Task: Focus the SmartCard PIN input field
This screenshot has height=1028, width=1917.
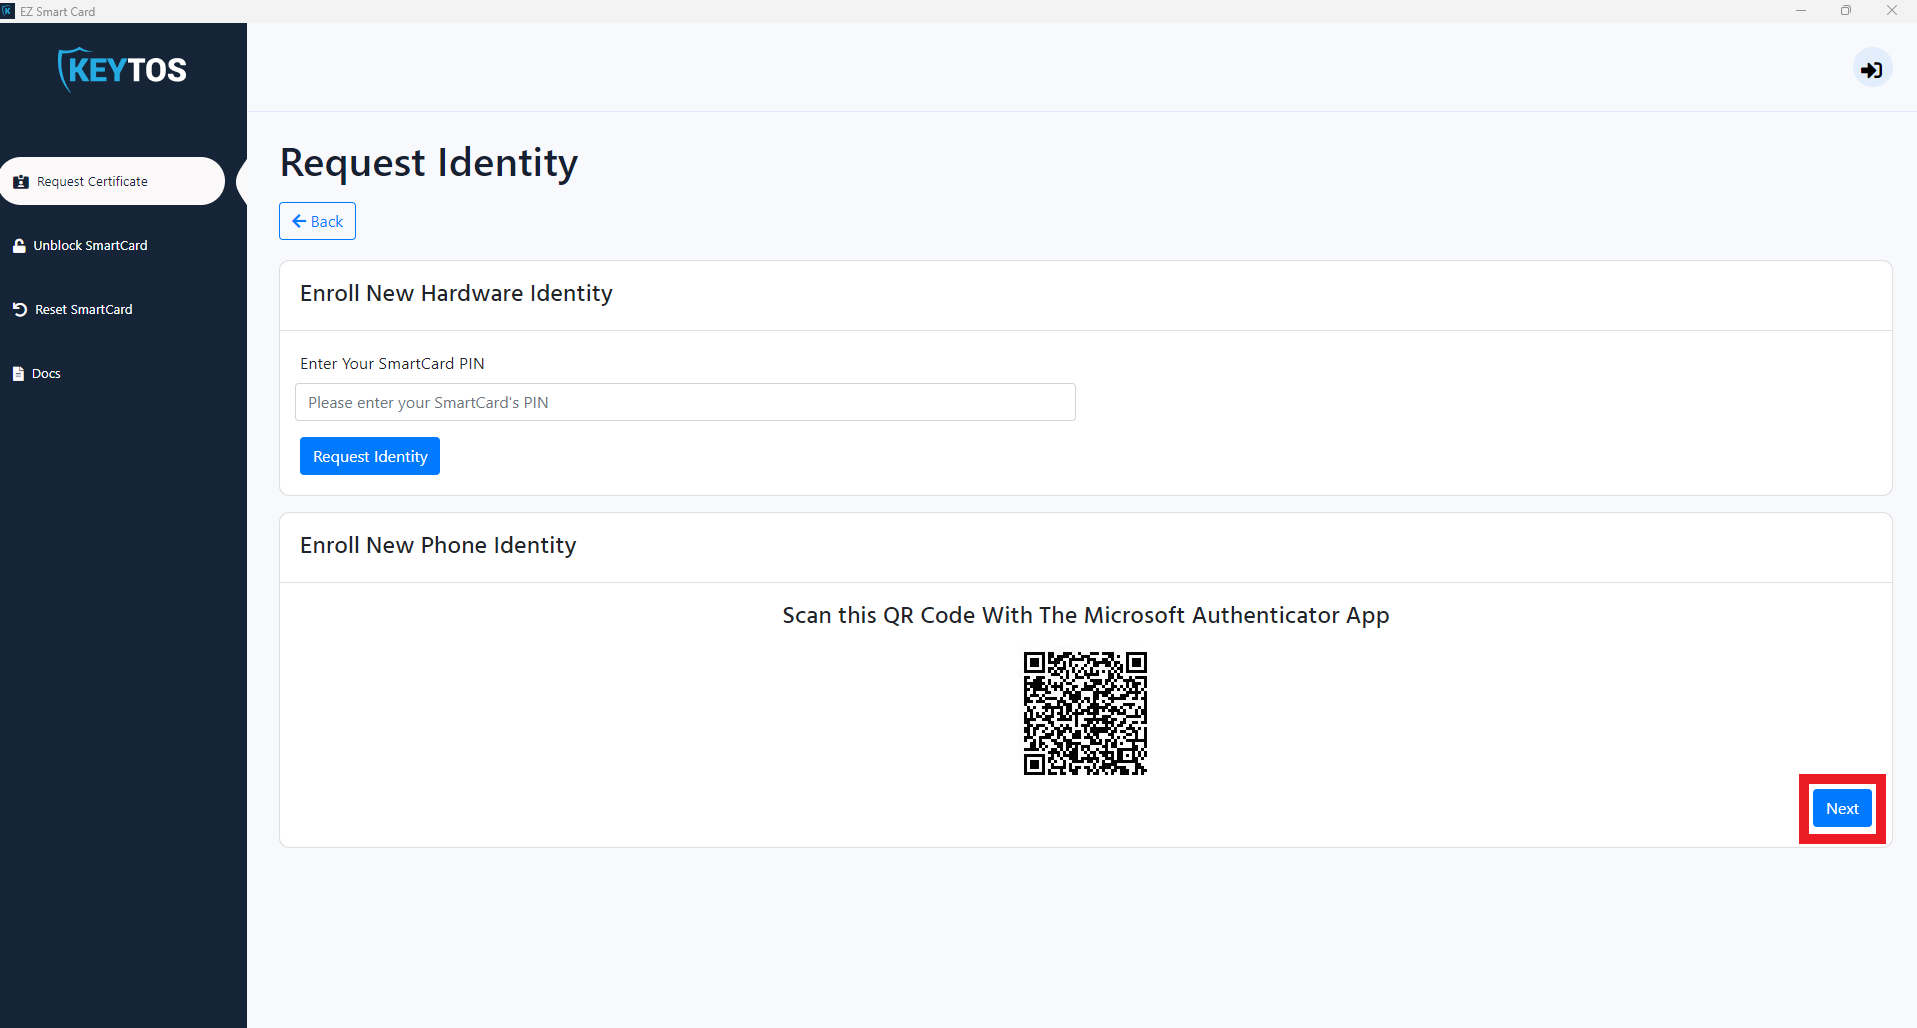Action: pos(685,402)
